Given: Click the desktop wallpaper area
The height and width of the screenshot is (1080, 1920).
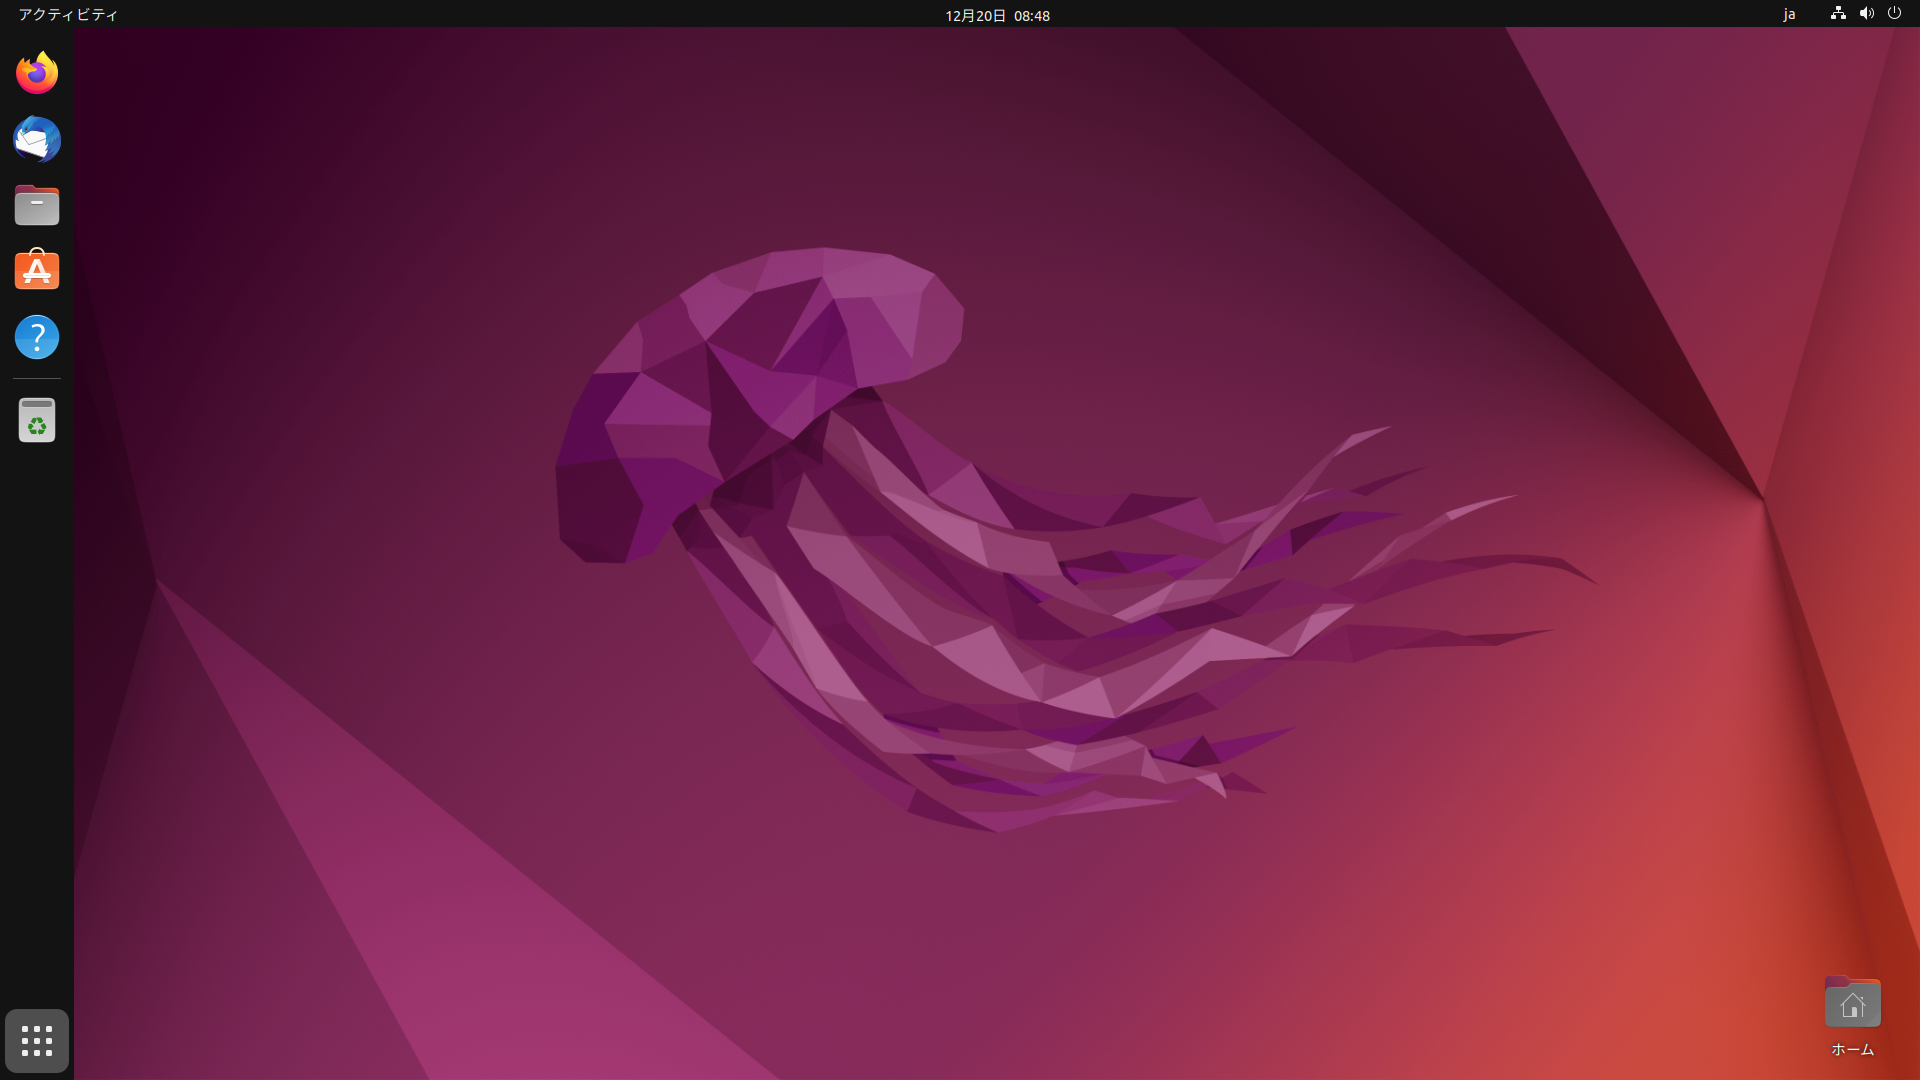Looking at the screenshot, I should click(960, 600).
